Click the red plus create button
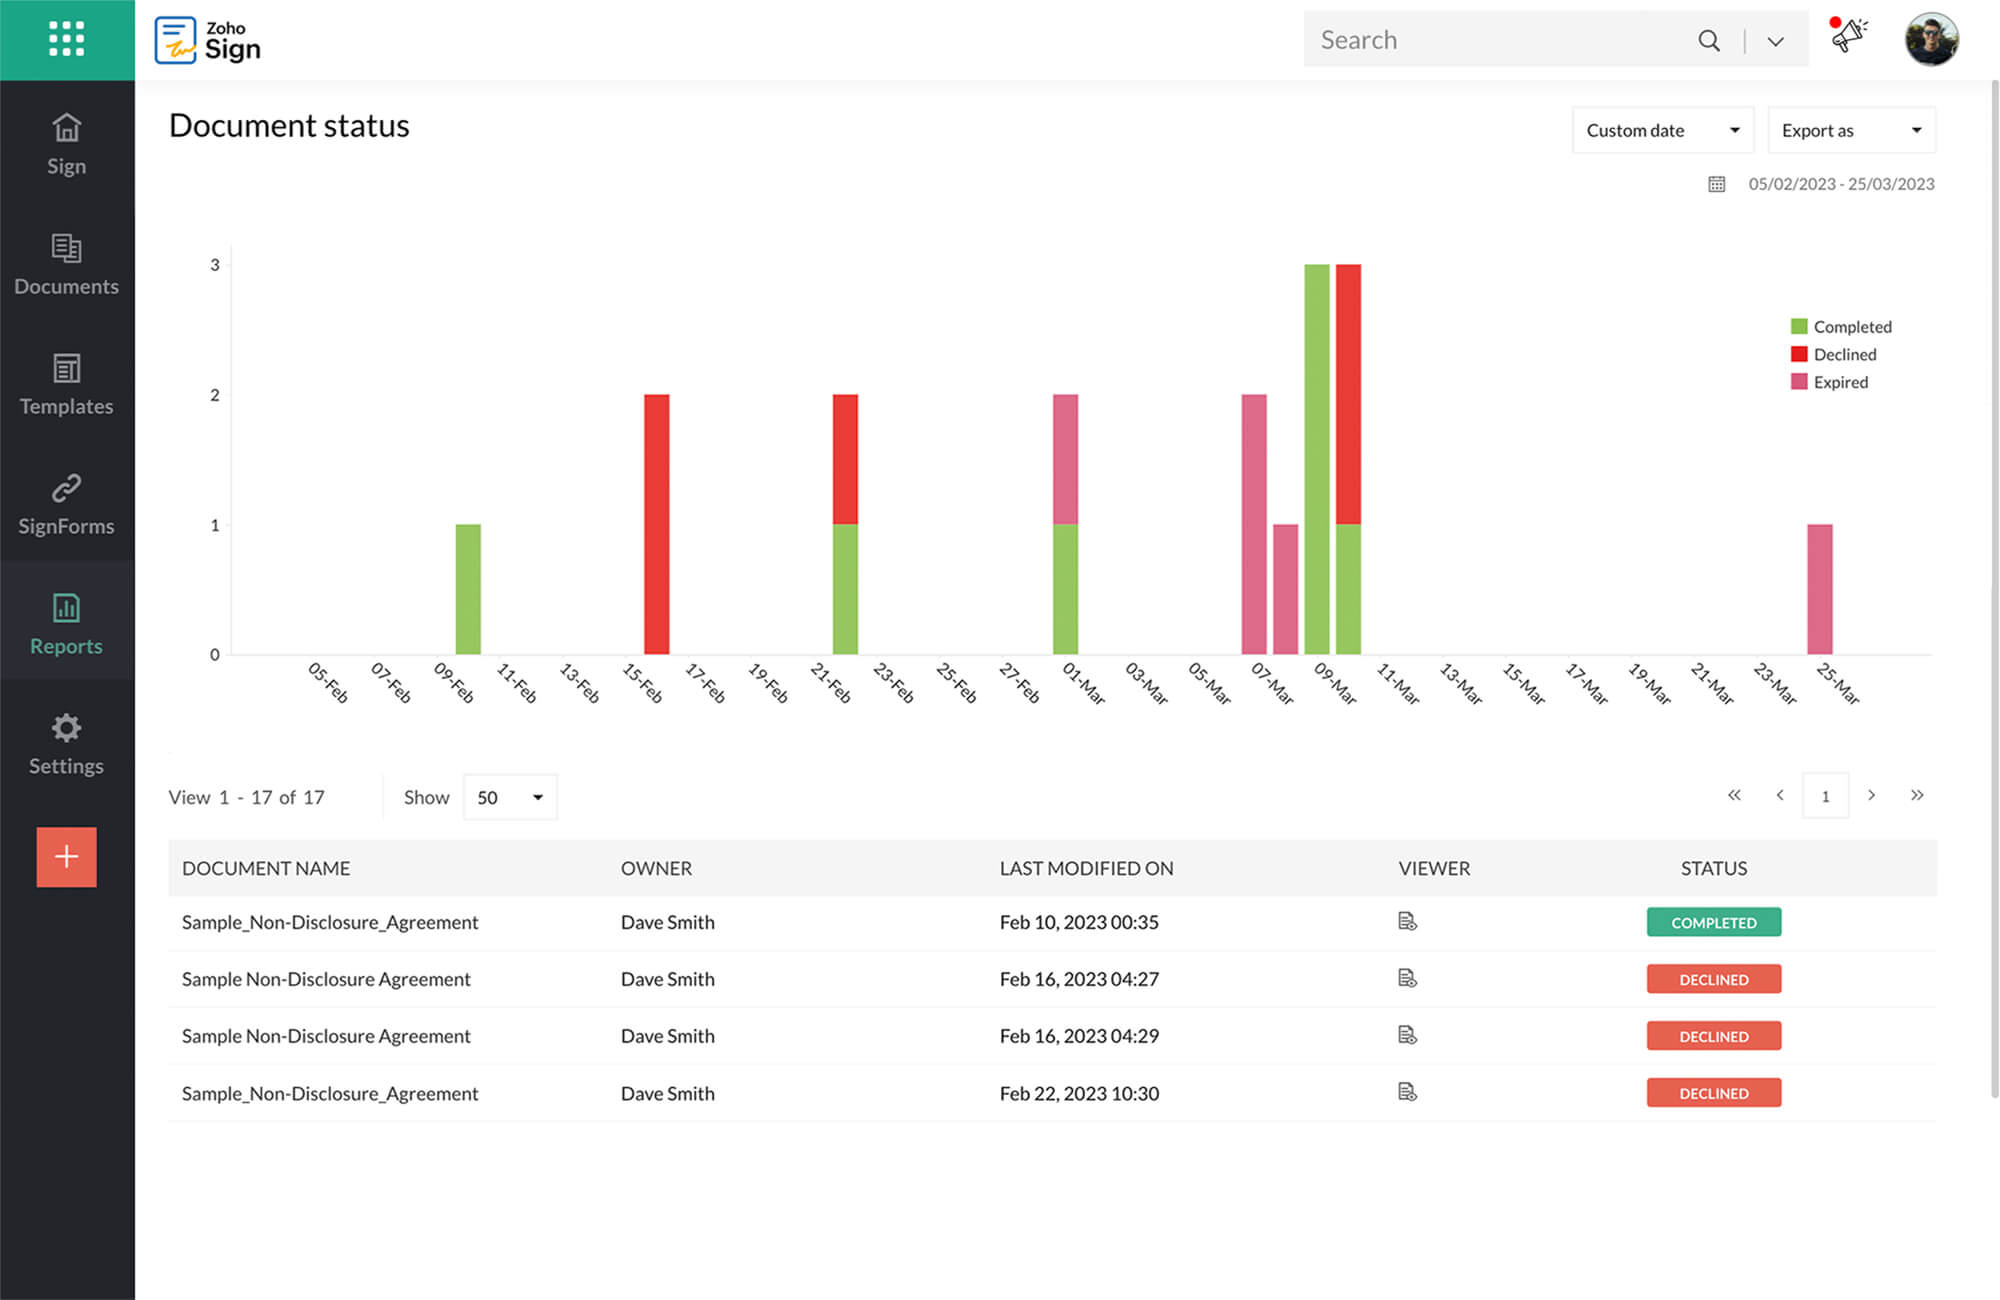Viewport: 2000px width, 1300px height. pos(66,856)
